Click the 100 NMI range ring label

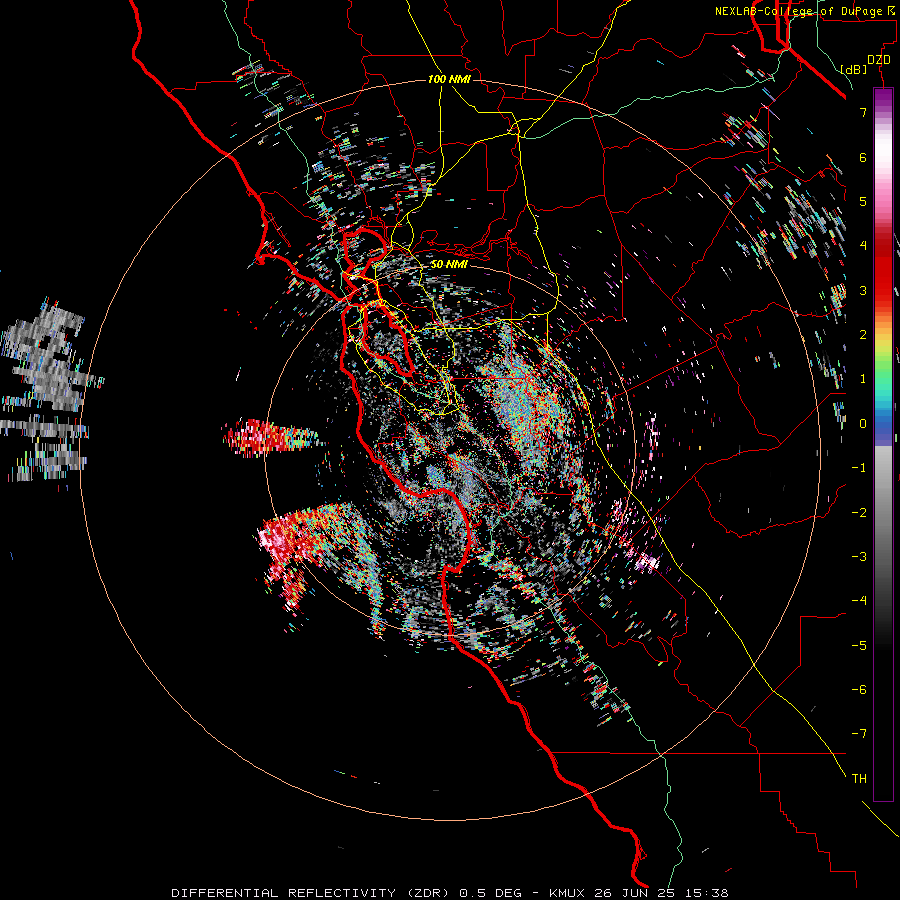[x=449, y=79]
